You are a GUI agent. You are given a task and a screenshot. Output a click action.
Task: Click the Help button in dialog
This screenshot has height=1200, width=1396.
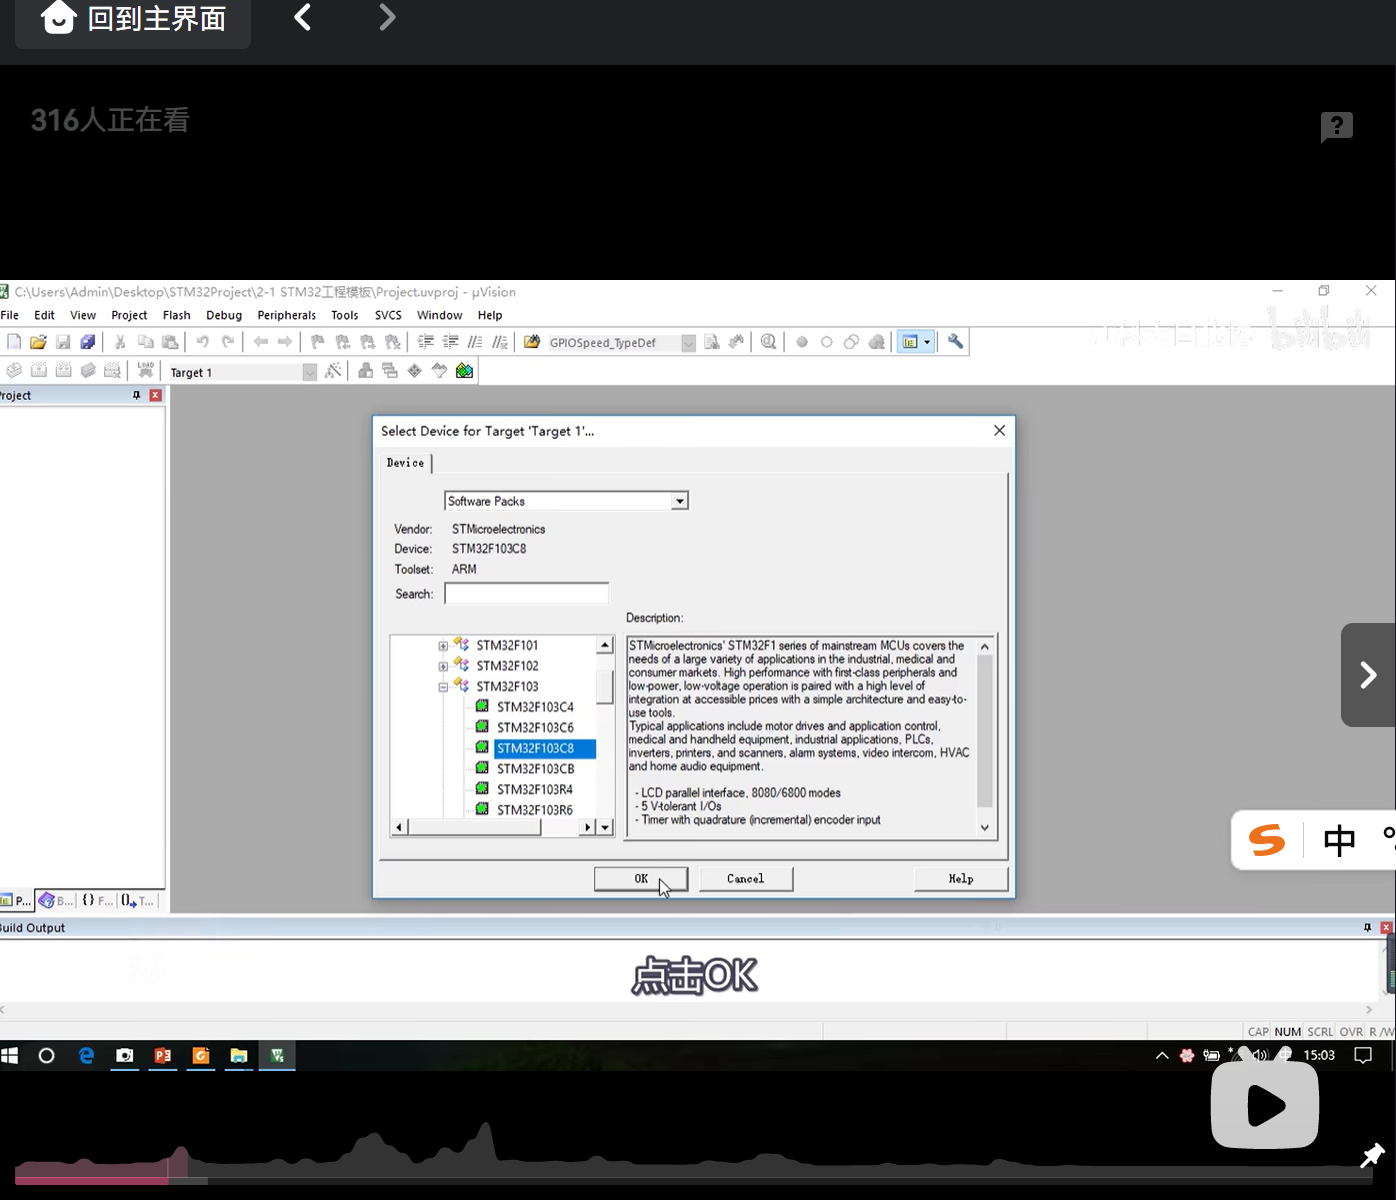tap(961, 879)
